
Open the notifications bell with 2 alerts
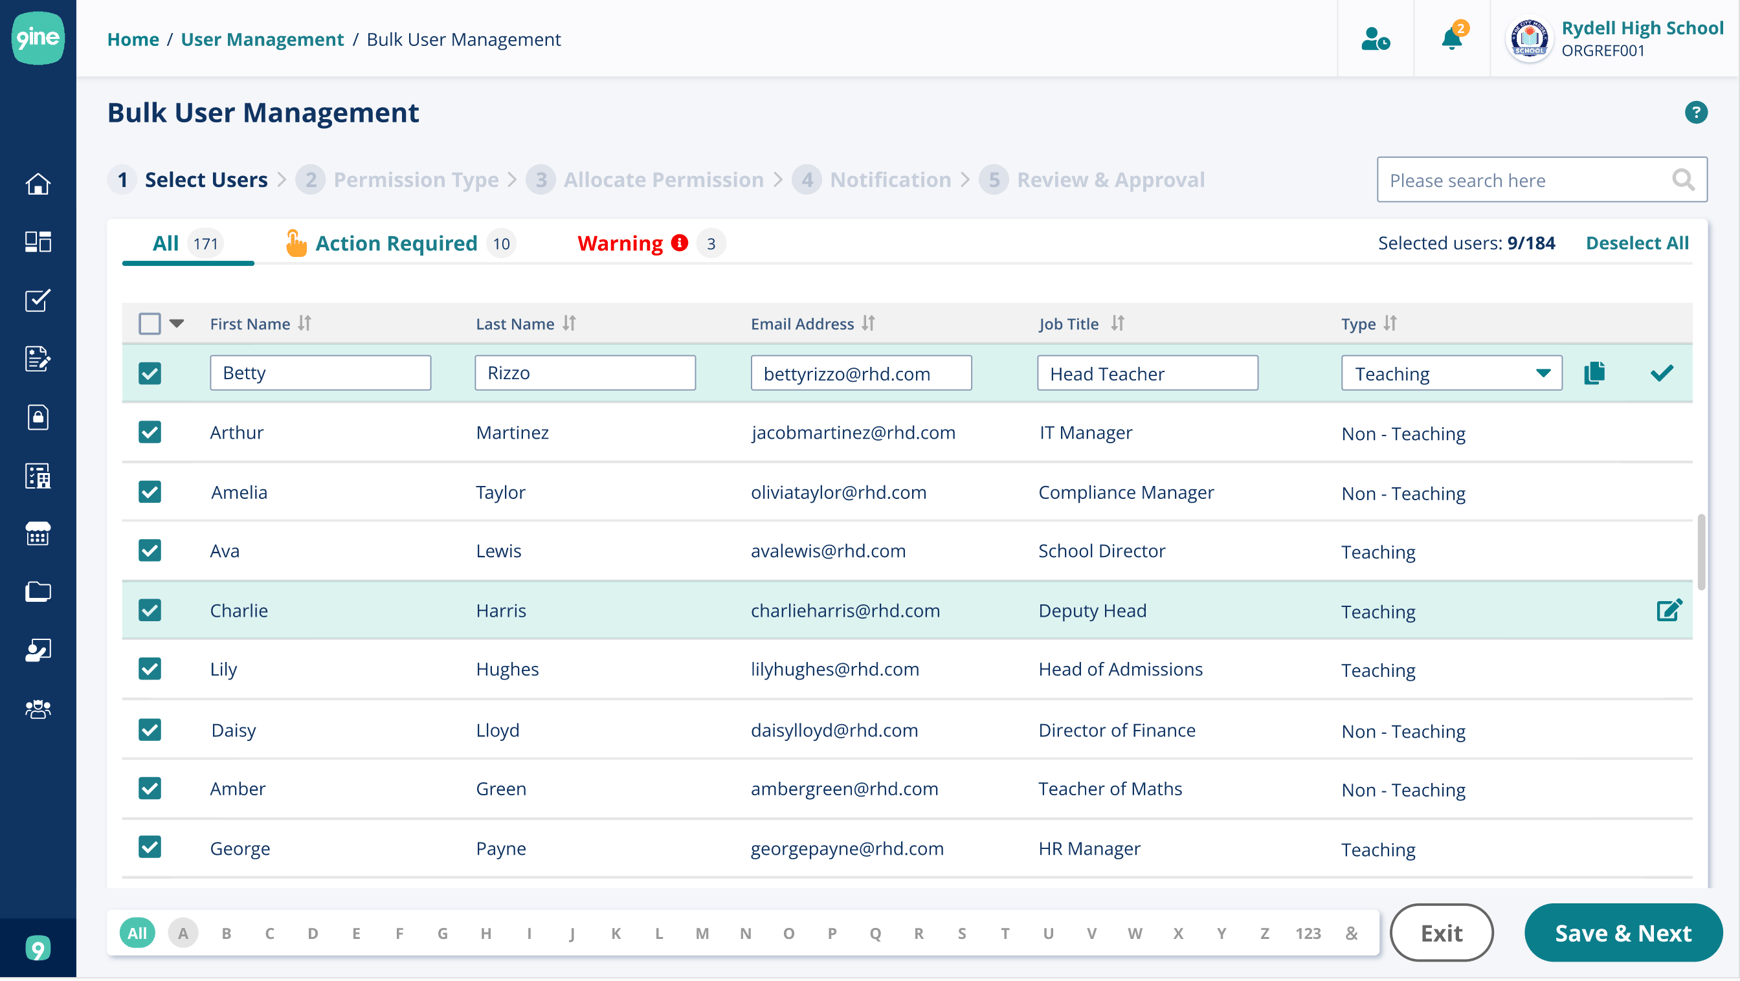pos(1451,38)
